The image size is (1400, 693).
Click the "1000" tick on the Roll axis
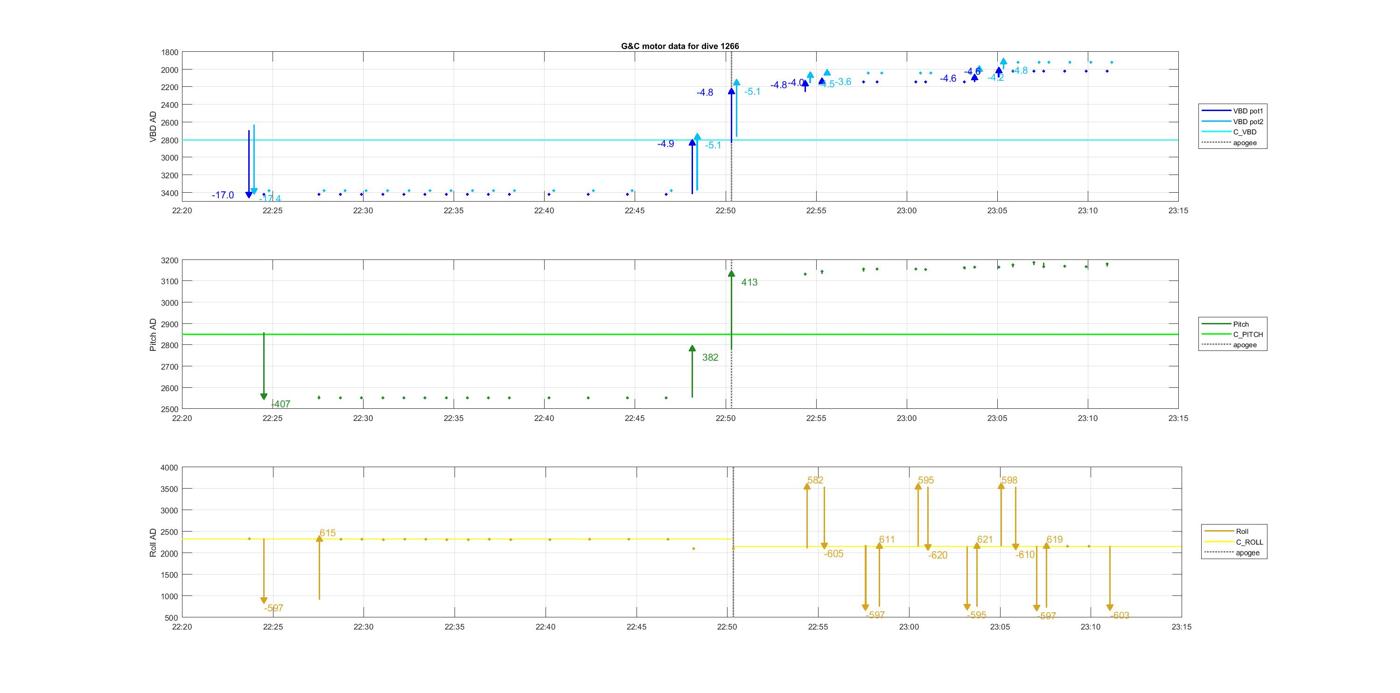170,597
